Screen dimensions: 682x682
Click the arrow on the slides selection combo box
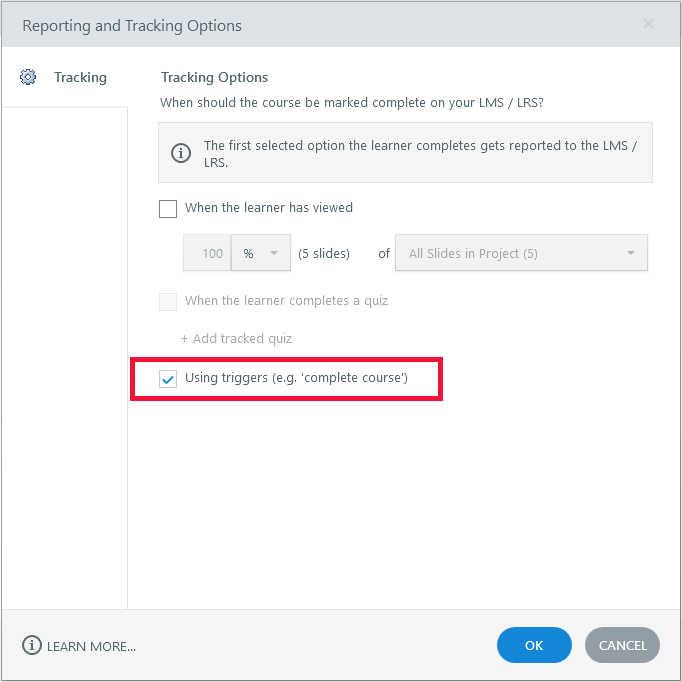[631, 253]
